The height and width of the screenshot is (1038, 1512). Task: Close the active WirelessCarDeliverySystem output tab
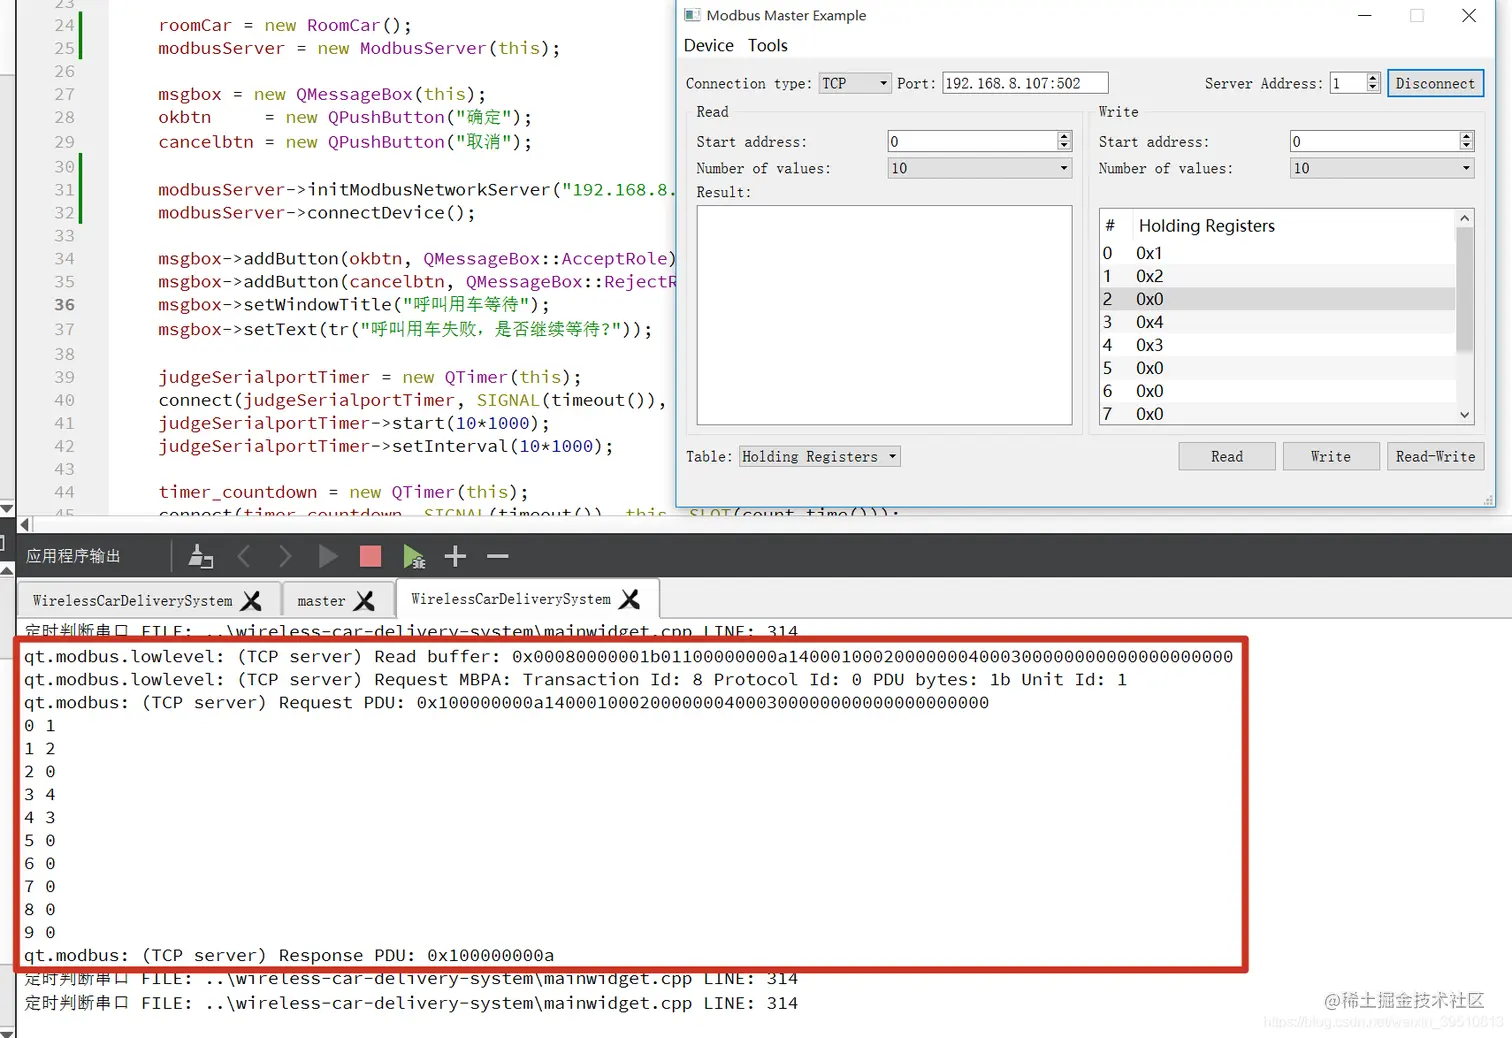(x=630, y=599)
